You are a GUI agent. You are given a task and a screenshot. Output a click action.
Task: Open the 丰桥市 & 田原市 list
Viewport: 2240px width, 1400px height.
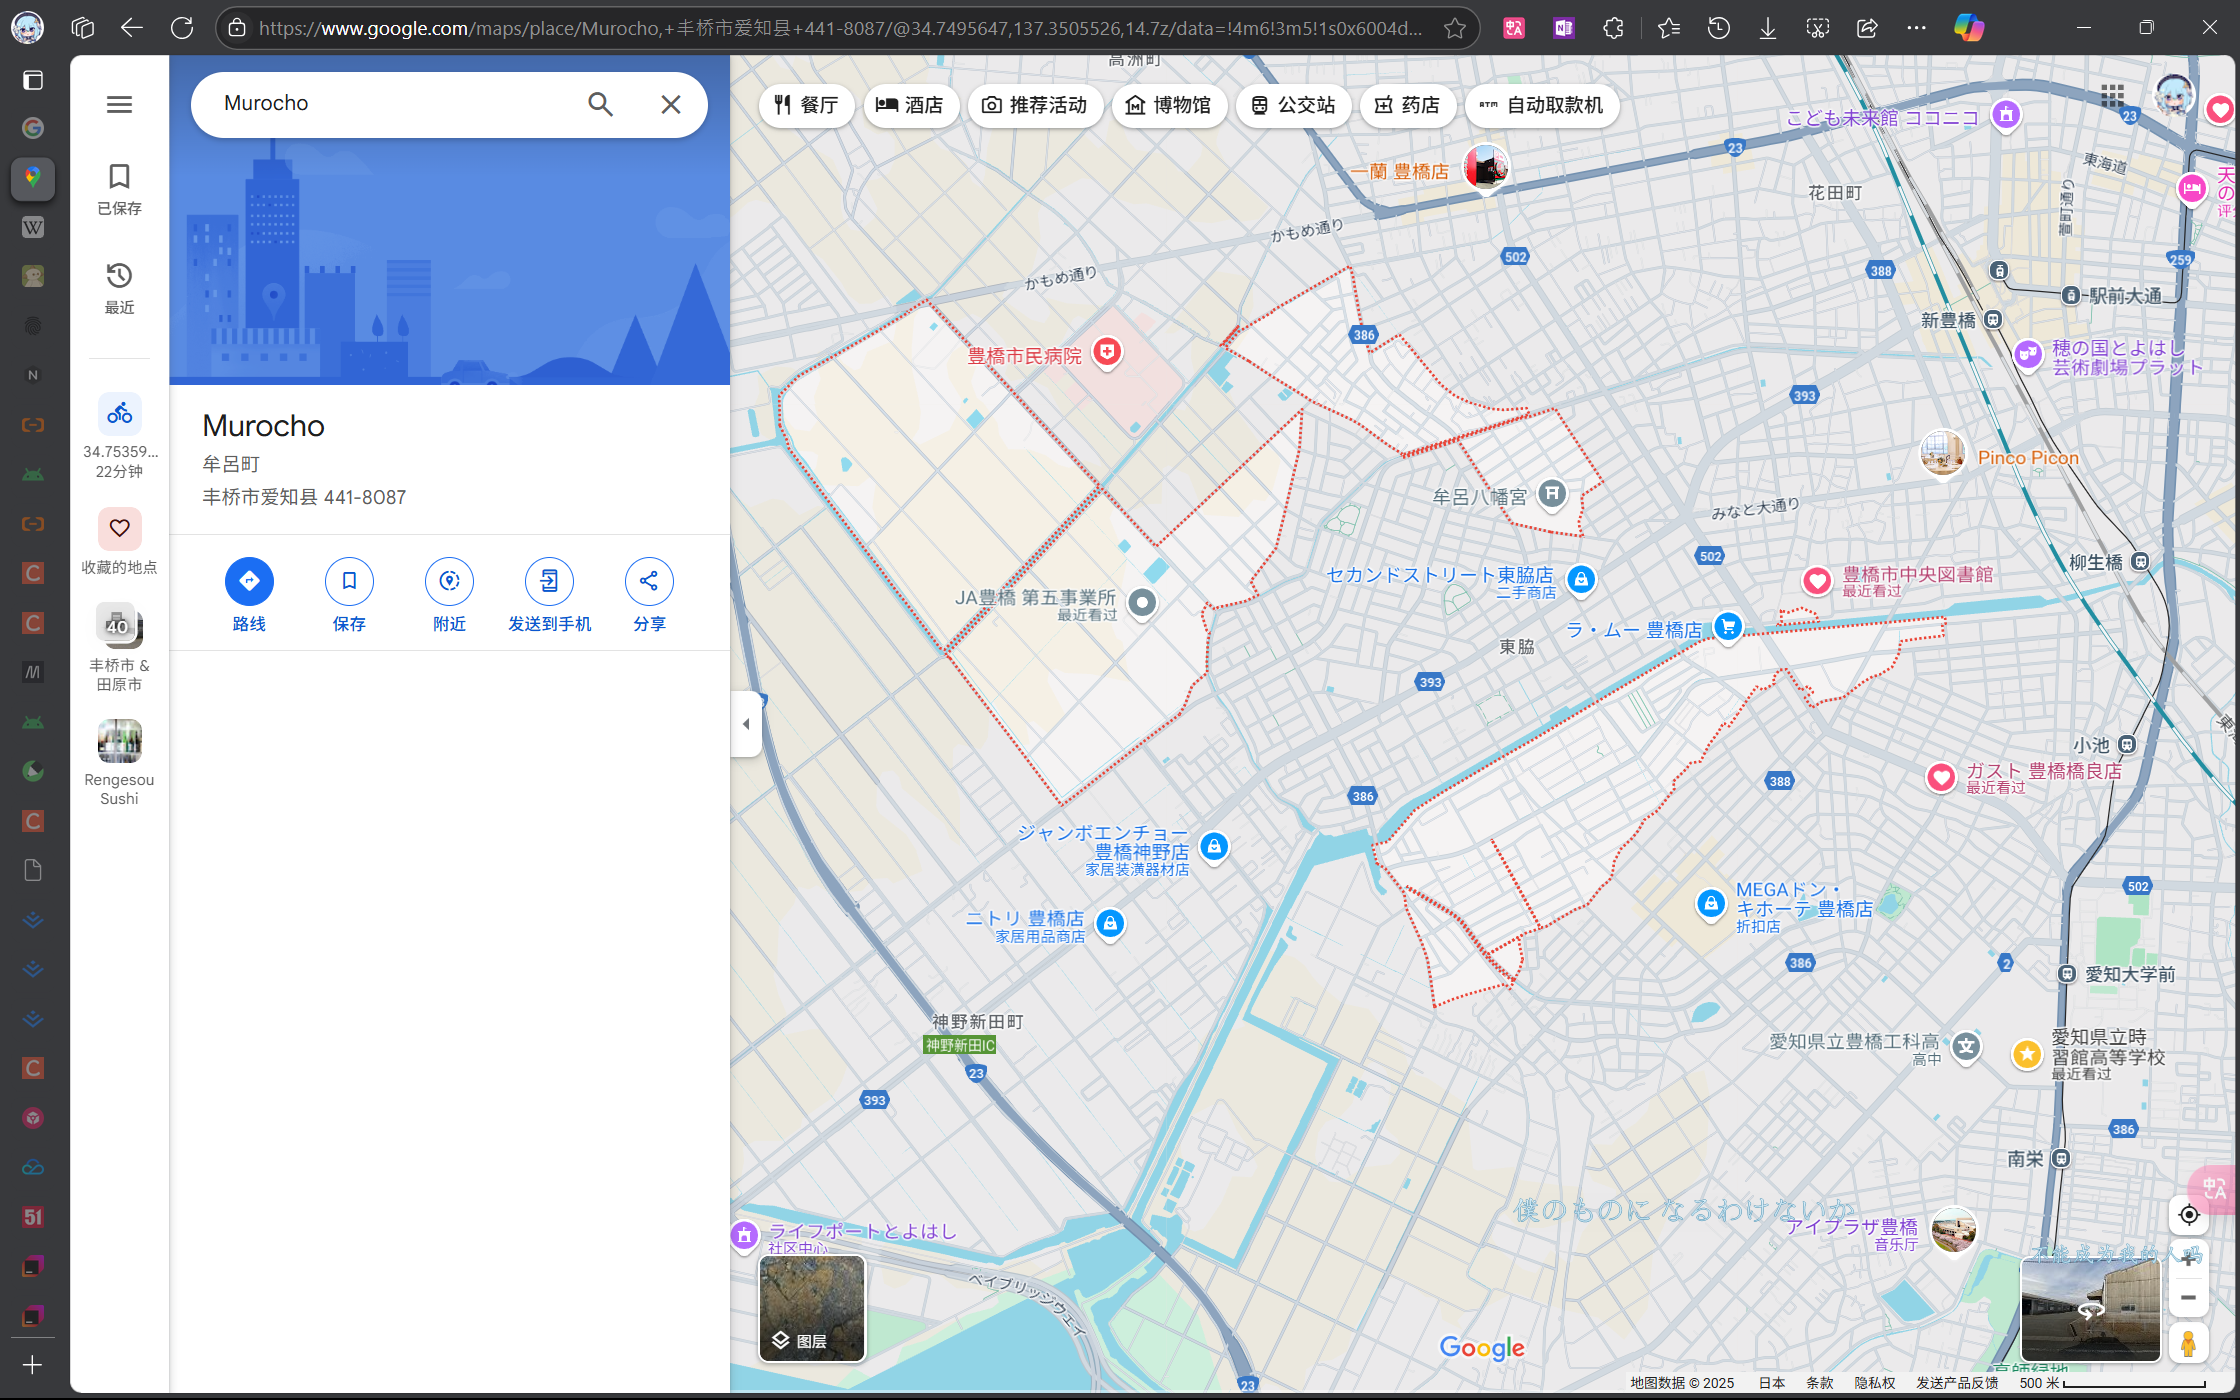point(119,647)
